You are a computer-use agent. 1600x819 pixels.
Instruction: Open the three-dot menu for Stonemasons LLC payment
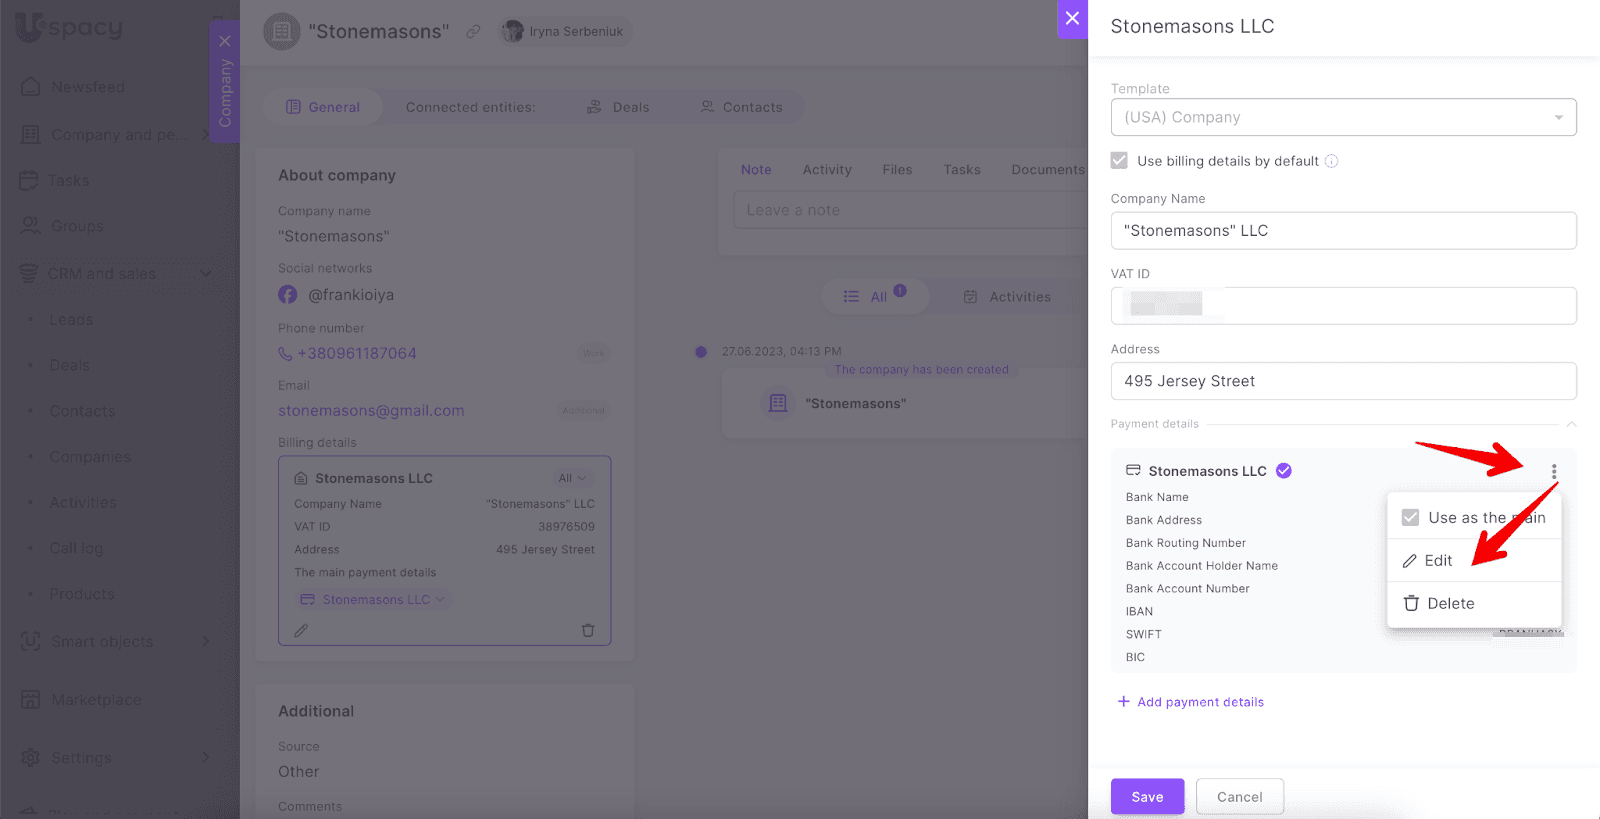[x=1553, y=472]
